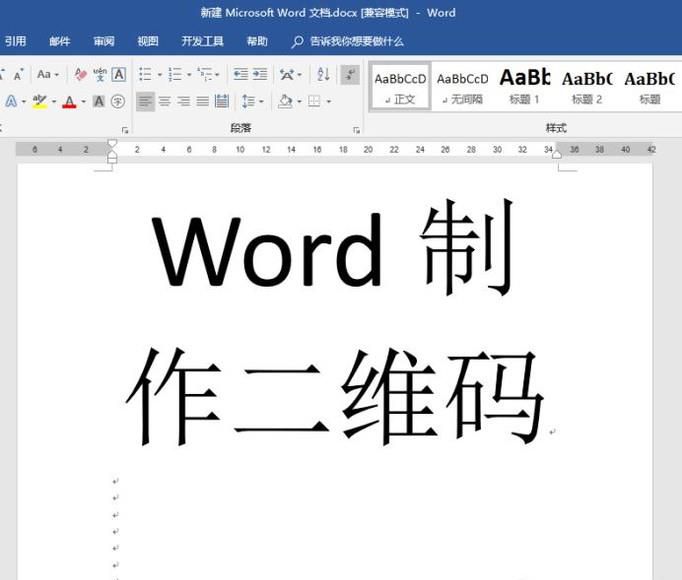Click the Clear All Formatting eraser icon

(80, 74)
